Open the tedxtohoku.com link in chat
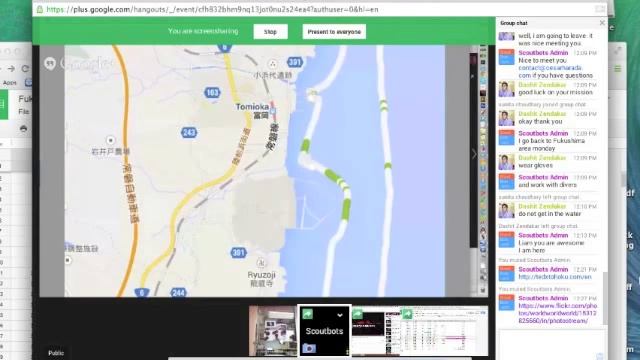The image size is (640, 360). tap(555, 277)
